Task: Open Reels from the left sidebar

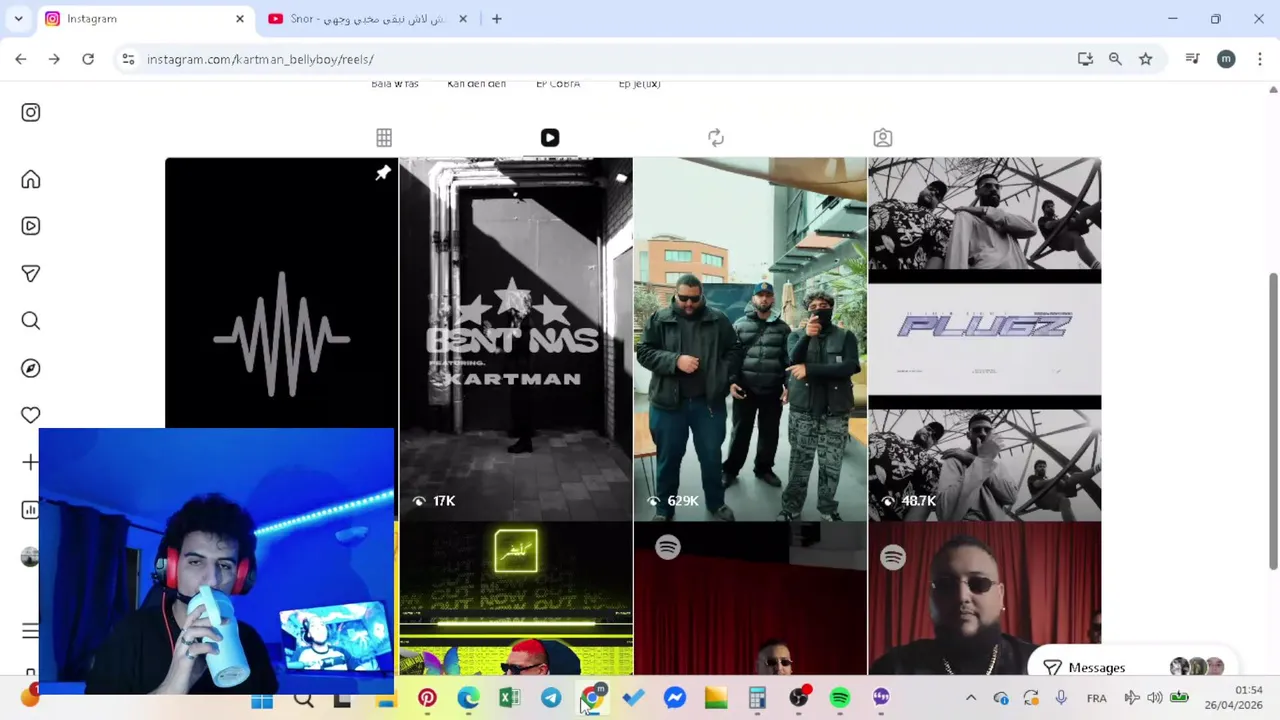Action: pyautogui.click(x=31, y=226)
